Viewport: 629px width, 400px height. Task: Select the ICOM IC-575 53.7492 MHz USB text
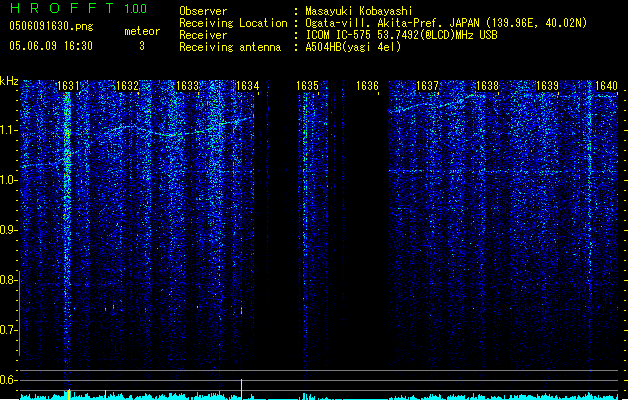click(401, 35)
